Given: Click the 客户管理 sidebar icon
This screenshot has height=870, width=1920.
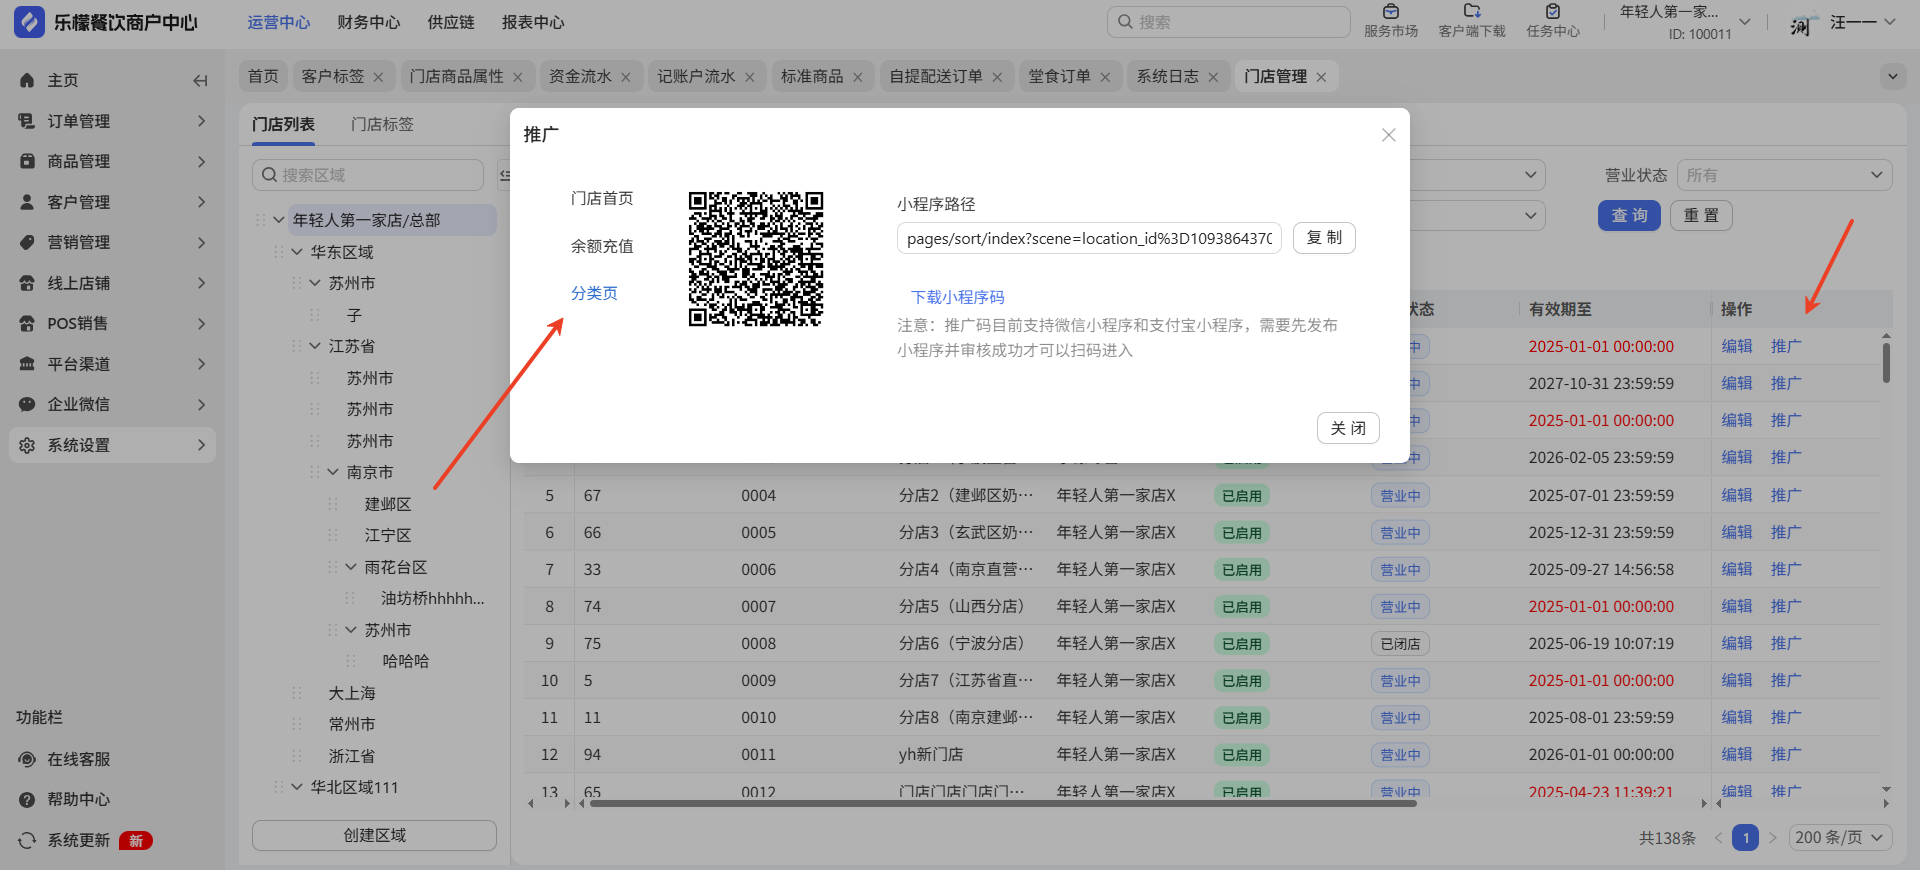Looking at the screenshot, I should (27, 202).
